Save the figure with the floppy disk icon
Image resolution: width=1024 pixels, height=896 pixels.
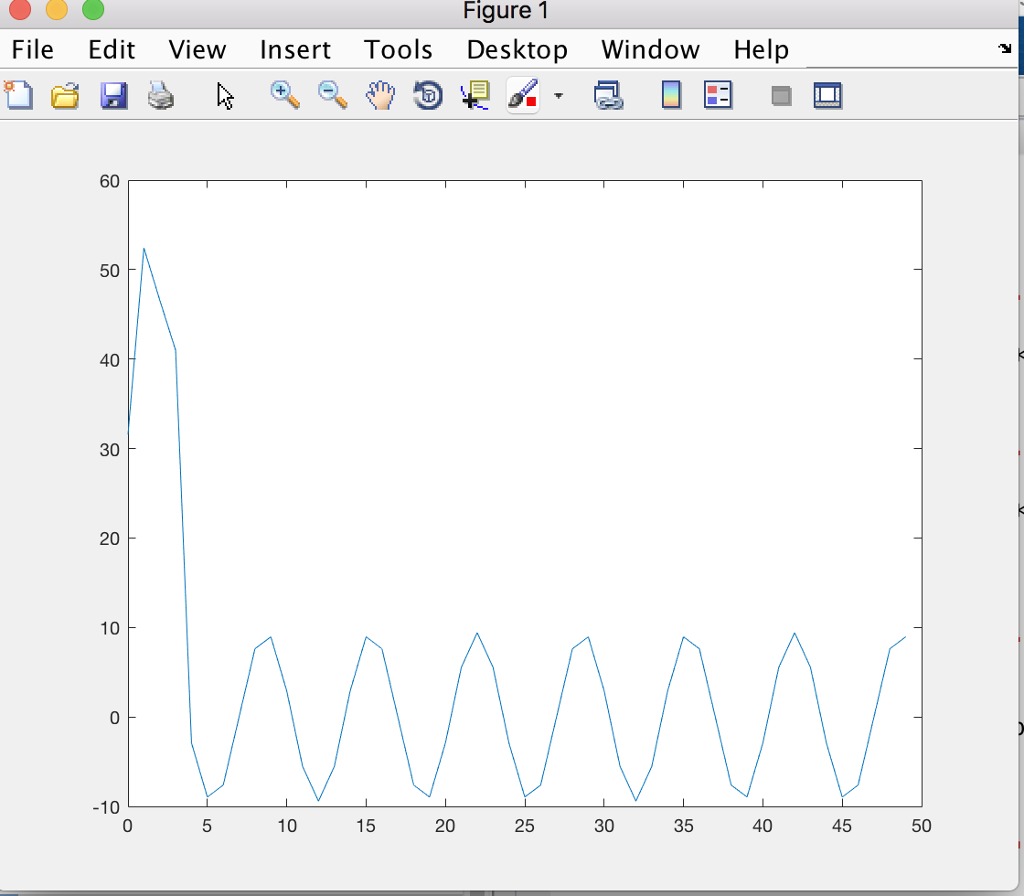113,96
